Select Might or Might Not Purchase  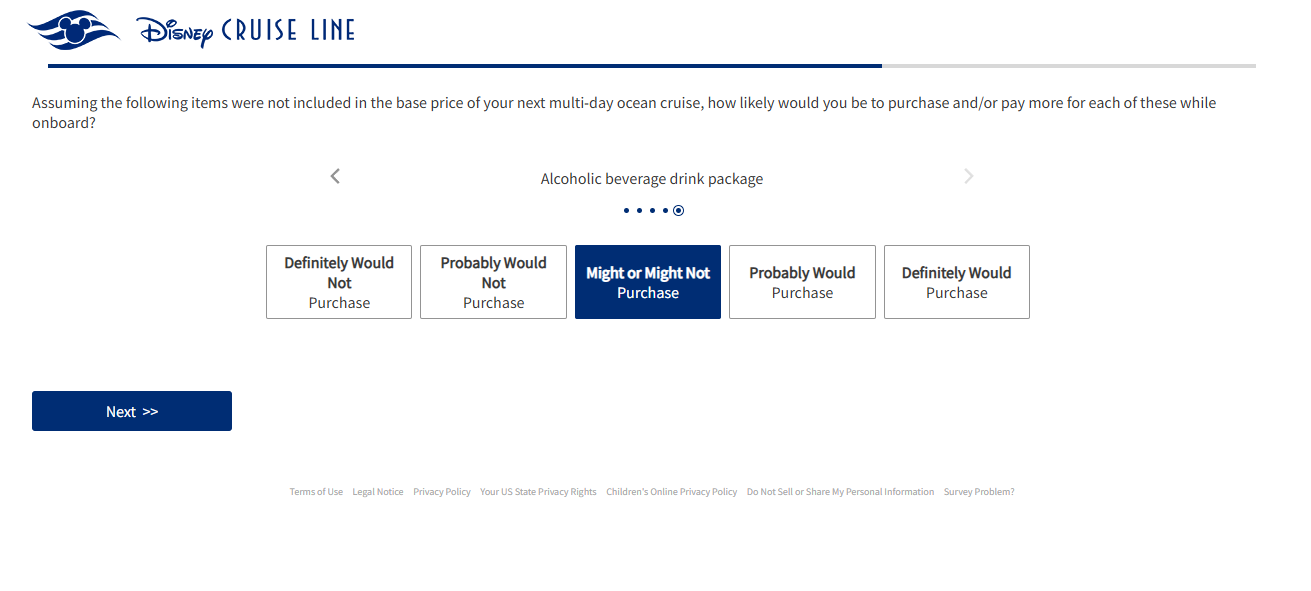point(648,282)
